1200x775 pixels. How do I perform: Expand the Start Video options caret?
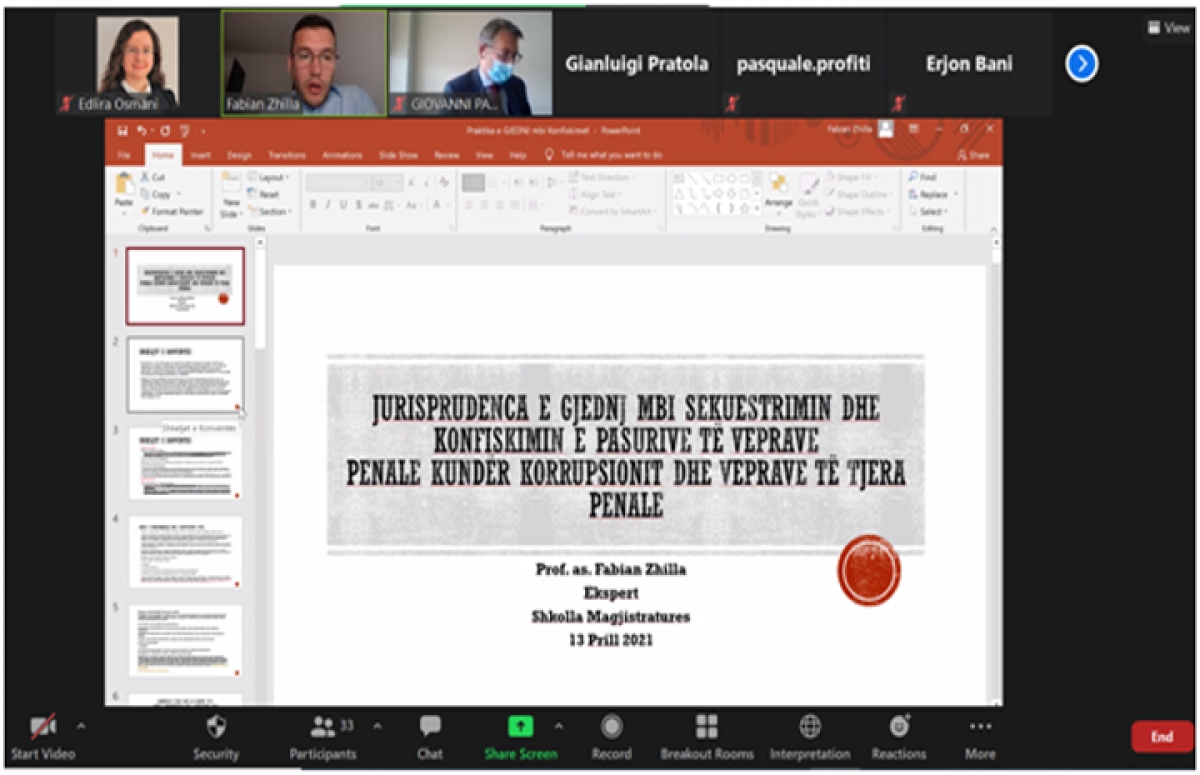coord(81,726)
